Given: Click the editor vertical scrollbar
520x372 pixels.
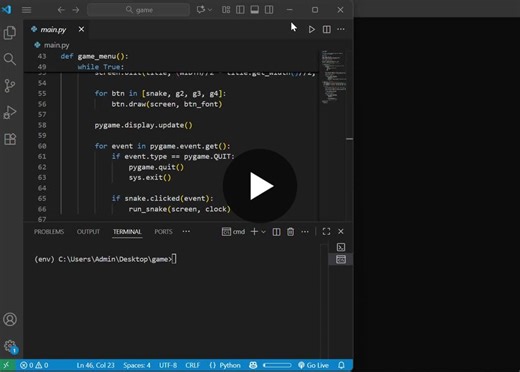Looking at the screenshot, I should [x=349, y=135].
